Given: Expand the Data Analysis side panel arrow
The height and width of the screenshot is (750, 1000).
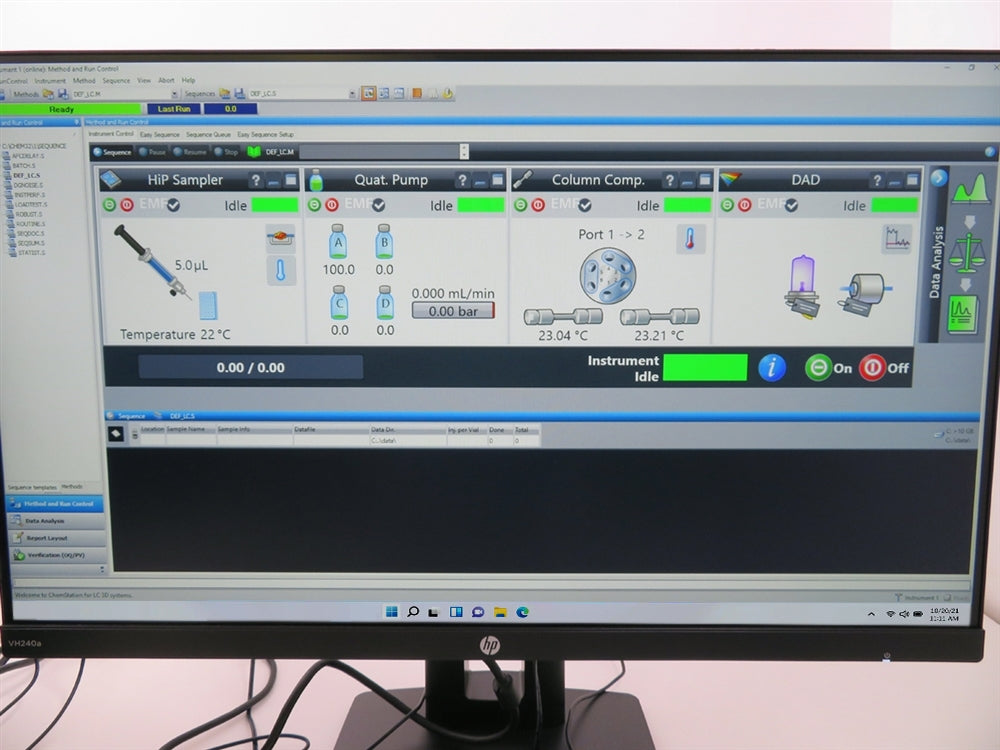Looking at the screenshot, I should (938, 178).
